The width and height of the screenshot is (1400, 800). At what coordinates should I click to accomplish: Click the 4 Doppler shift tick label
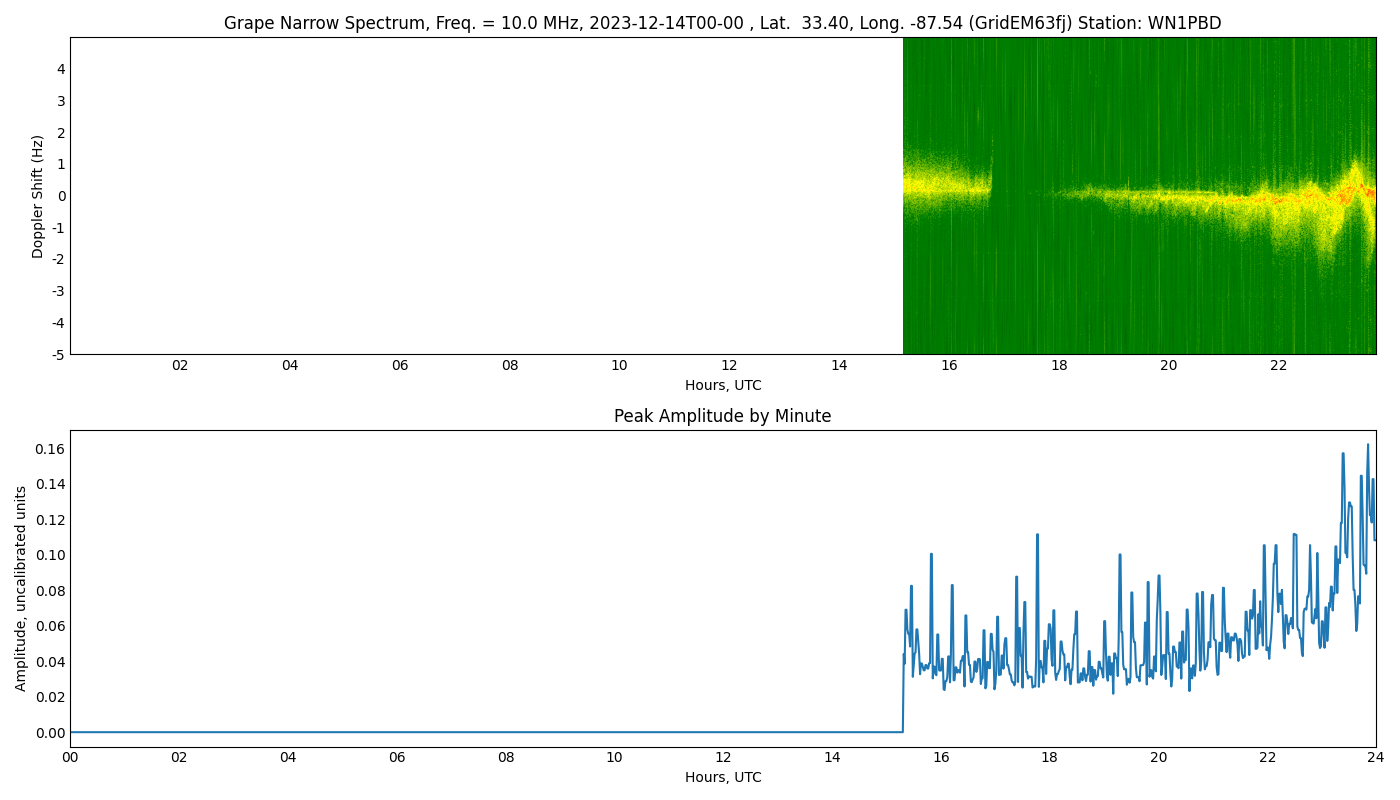coord(61,69)
